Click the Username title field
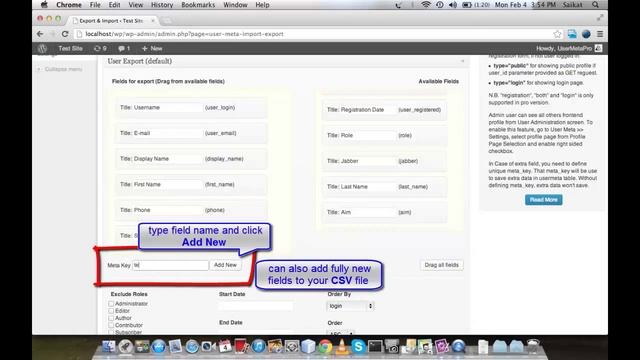The height and width of the screenshot is (360, 640). (167, 107)
